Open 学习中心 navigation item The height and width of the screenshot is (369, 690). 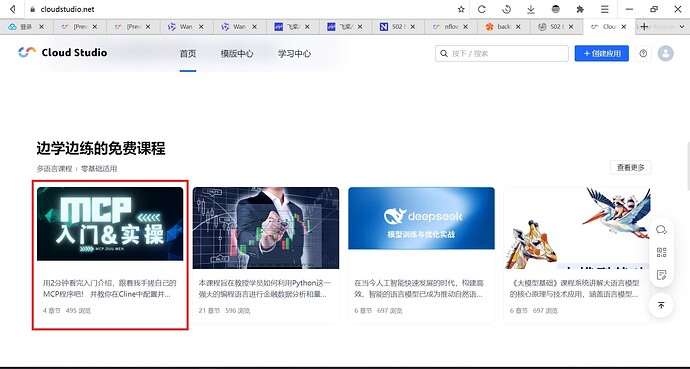294,54
